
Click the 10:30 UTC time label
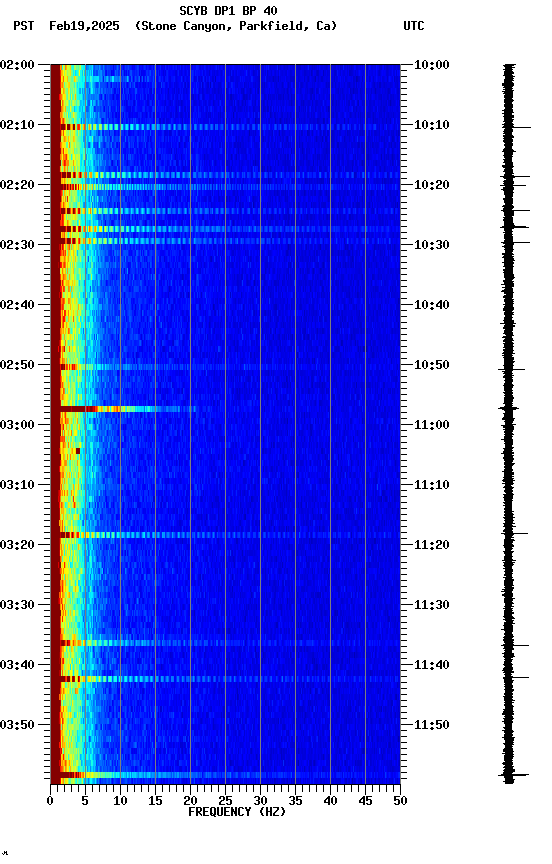click(431, 245)
